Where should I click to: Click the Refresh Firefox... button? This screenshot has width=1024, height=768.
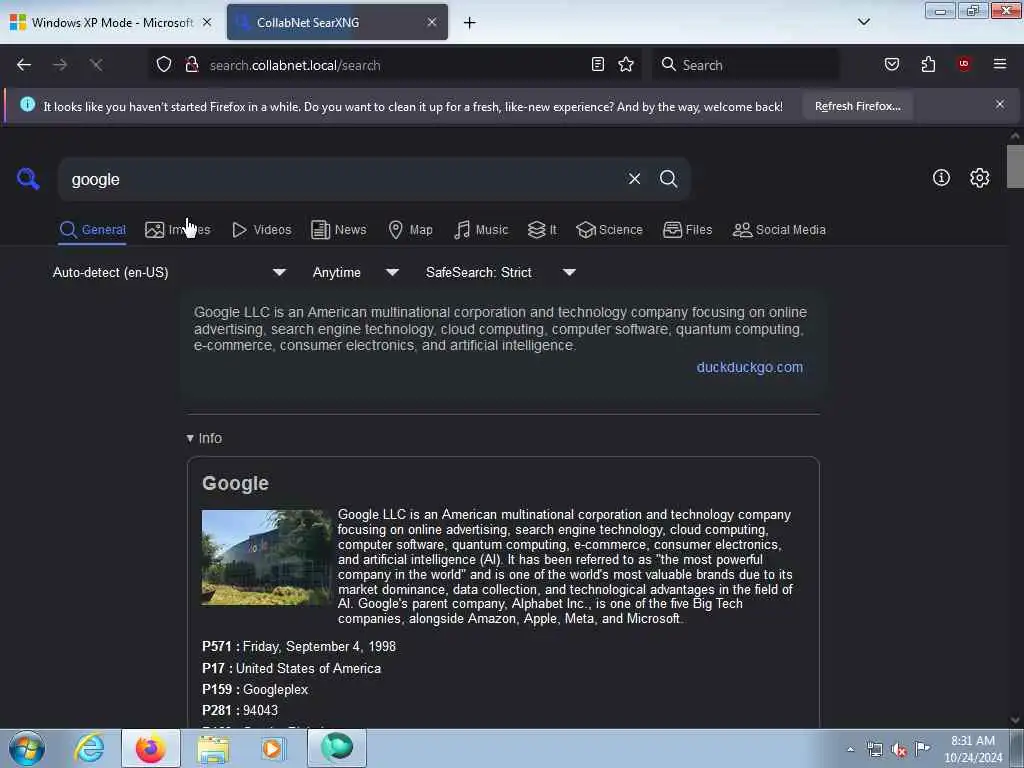tap(857, 106)
